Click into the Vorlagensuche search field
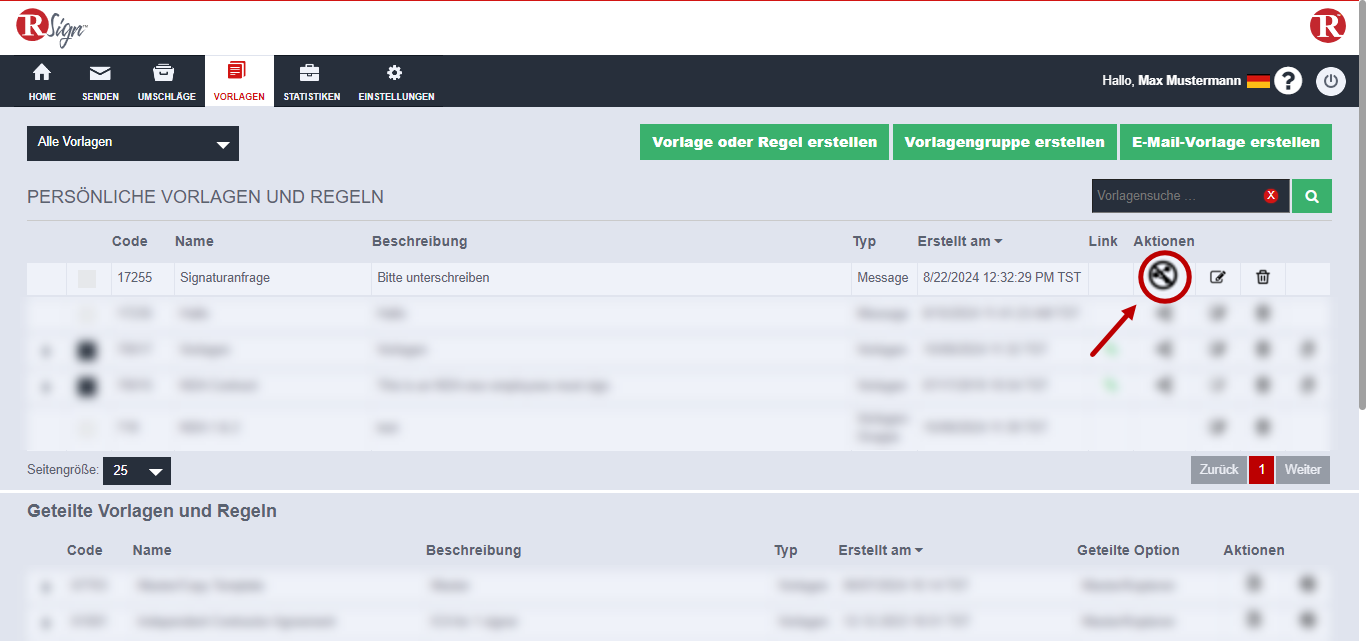This screenshot has height=641, width=1366. pos(1175,196)
